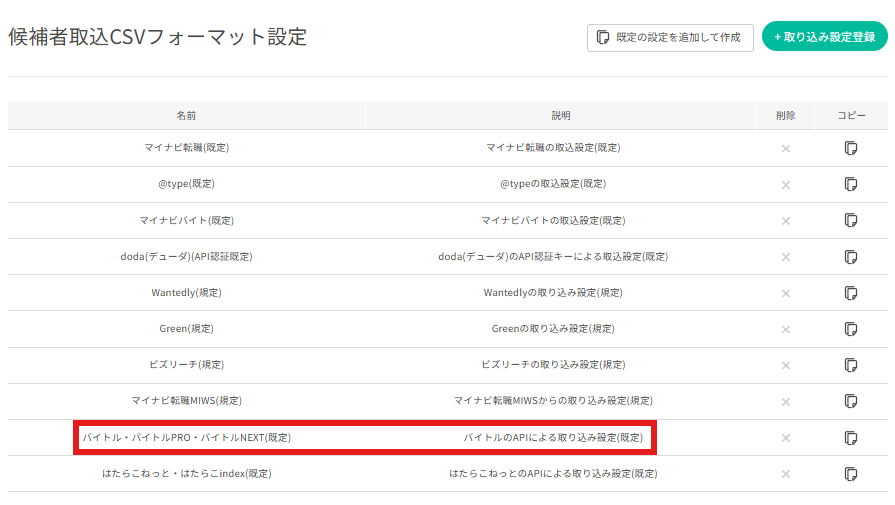Click delete X in the Green(規定) row
895x505 pixels.
(x=786, y=330)
